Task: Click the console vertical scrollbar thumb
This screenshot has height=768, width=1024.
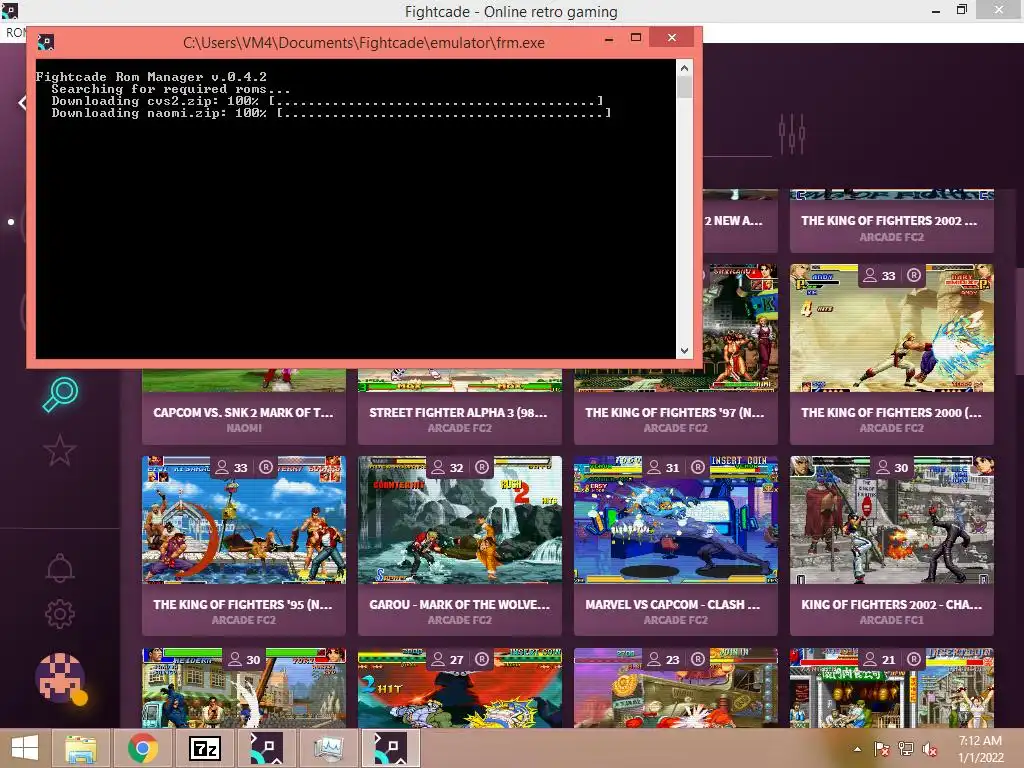Action: coord(684,87)
